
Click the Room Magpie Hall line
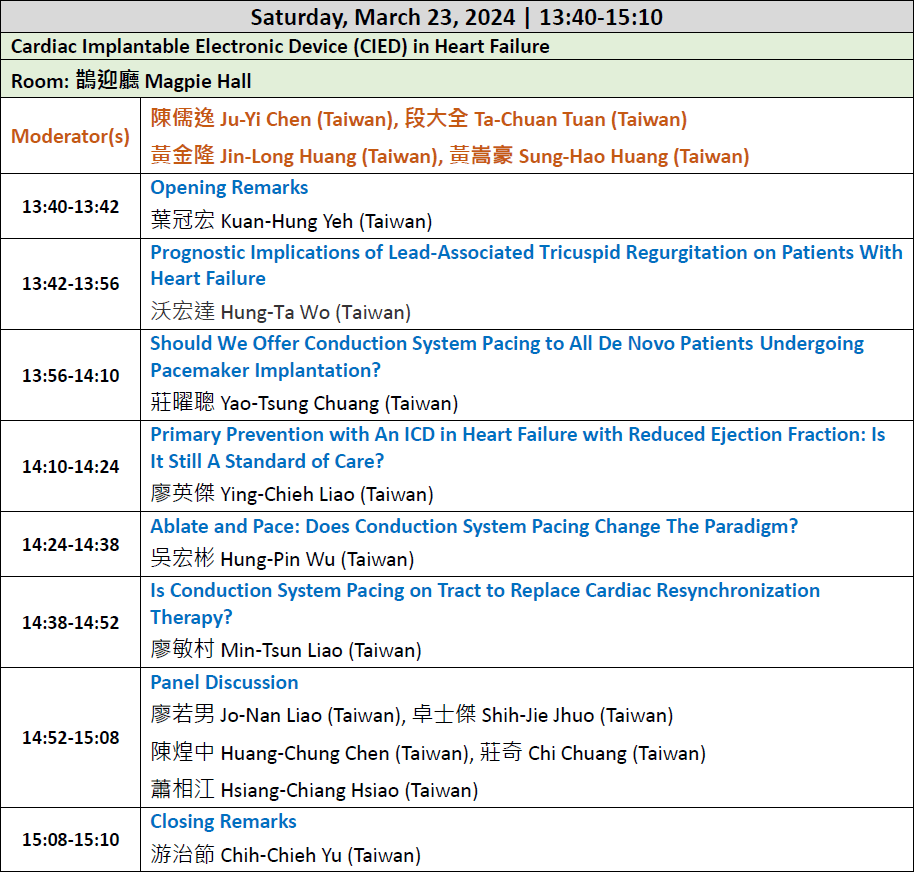tap(131, 80)
